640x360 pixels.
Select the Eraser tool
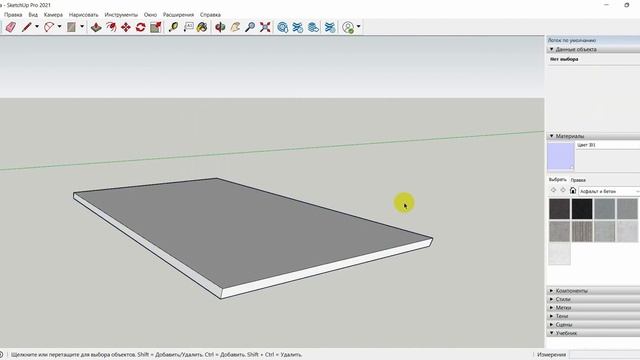point(11,27)
